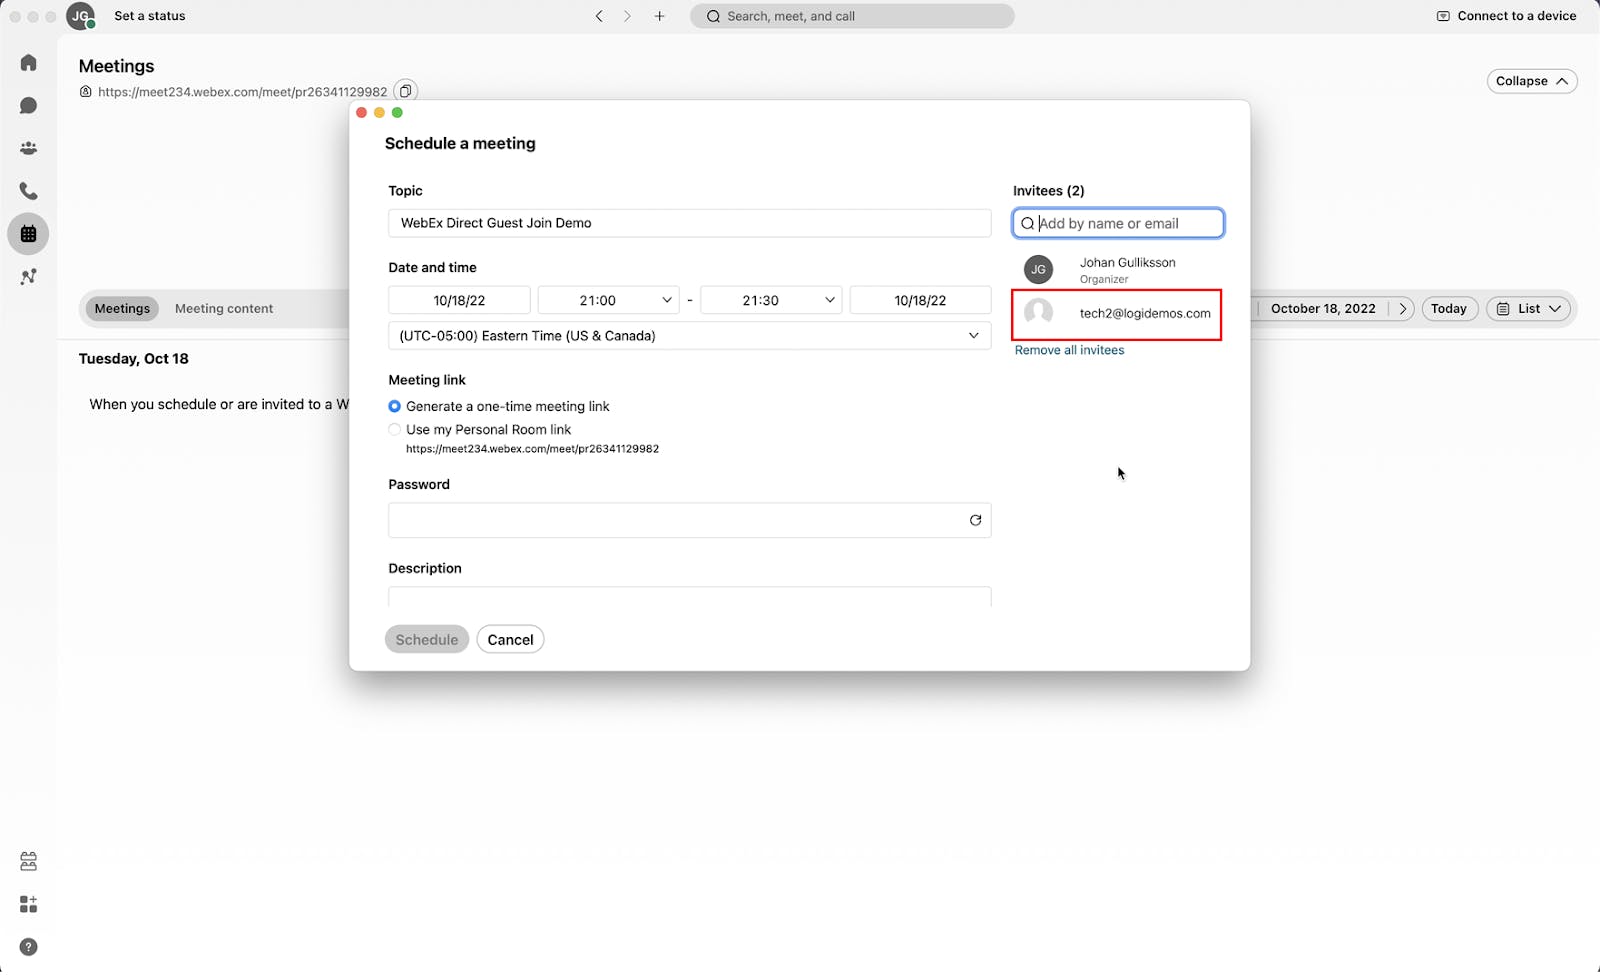Open the List view dropdown
Screen dimensions: 1600x980
pos(1530,309)
